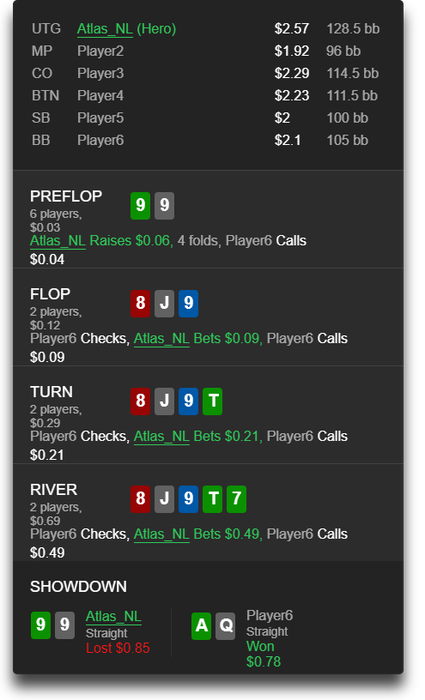Click the gray 9 card in preflop
This screenshot has width=425, height=700.
click(x=164, y=205)
